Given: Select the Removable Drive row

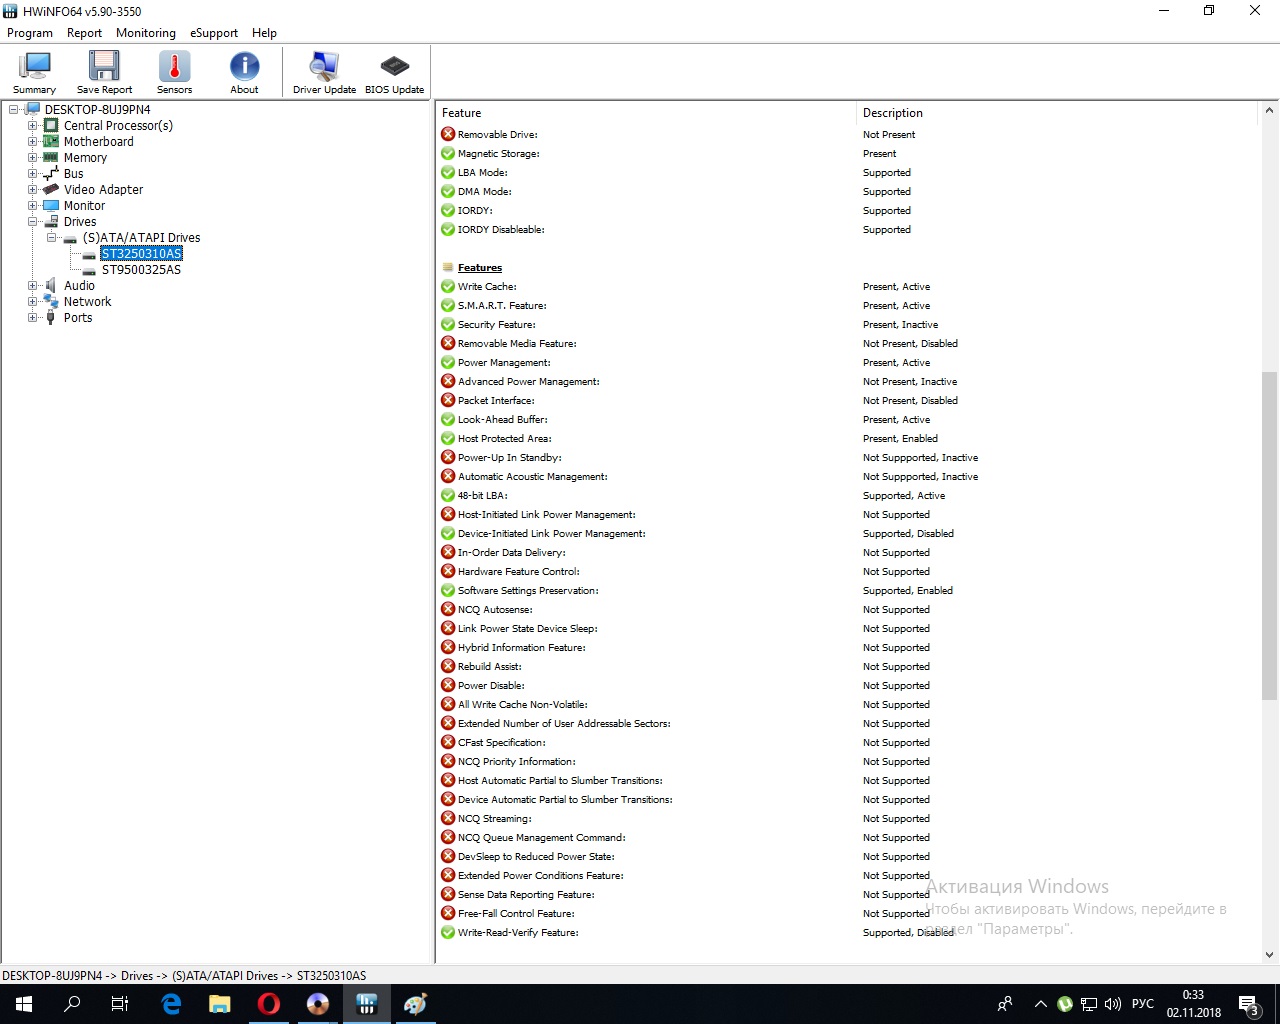Looking at the screenshot, I should click(848, 135).
